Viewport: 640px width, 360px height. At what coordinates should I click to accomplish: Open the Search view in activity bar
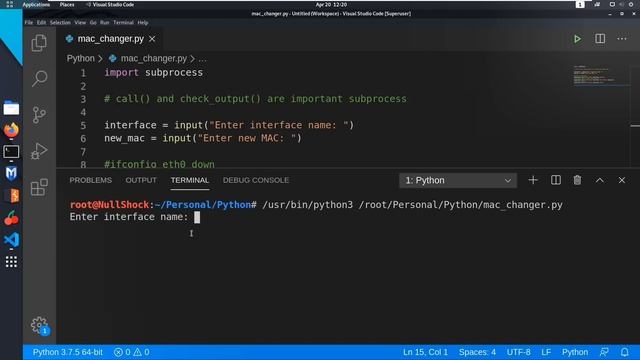(39, 78)
